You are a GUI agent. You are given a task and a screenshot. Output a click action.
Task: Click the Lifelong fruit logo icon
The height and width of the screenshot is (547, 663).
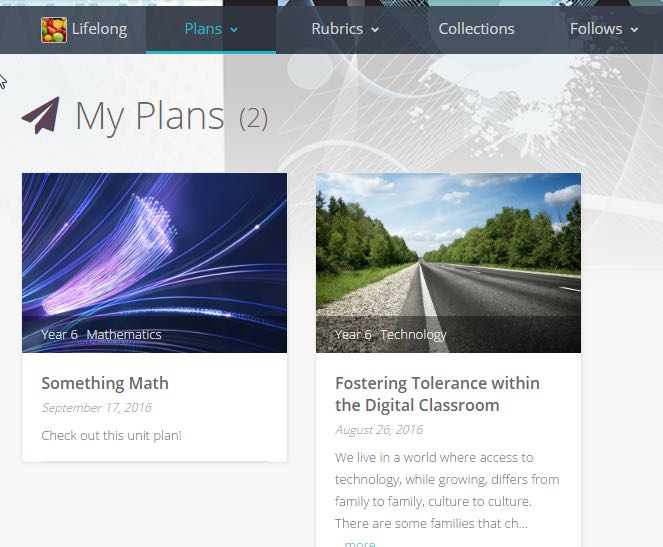click(x=54, y=30)
